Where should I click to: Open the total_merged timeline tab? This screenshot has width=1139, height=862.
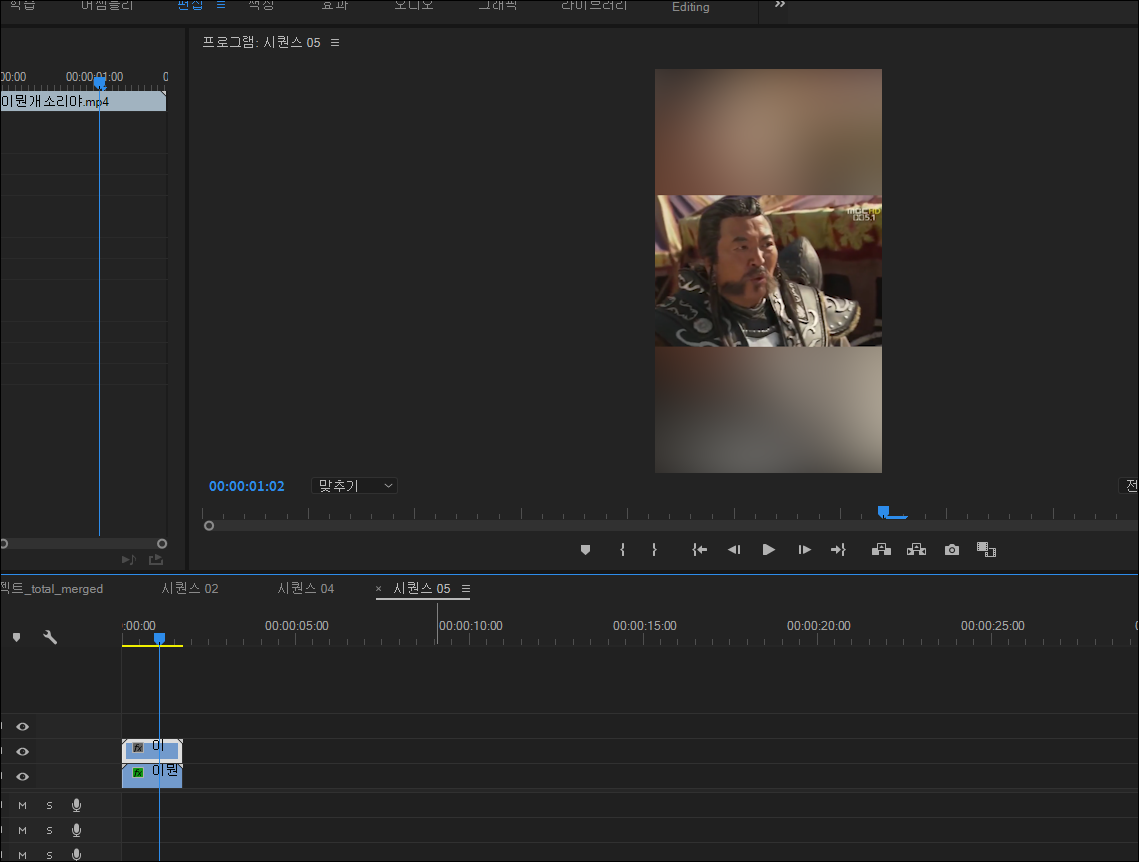(x=52, y=588)
